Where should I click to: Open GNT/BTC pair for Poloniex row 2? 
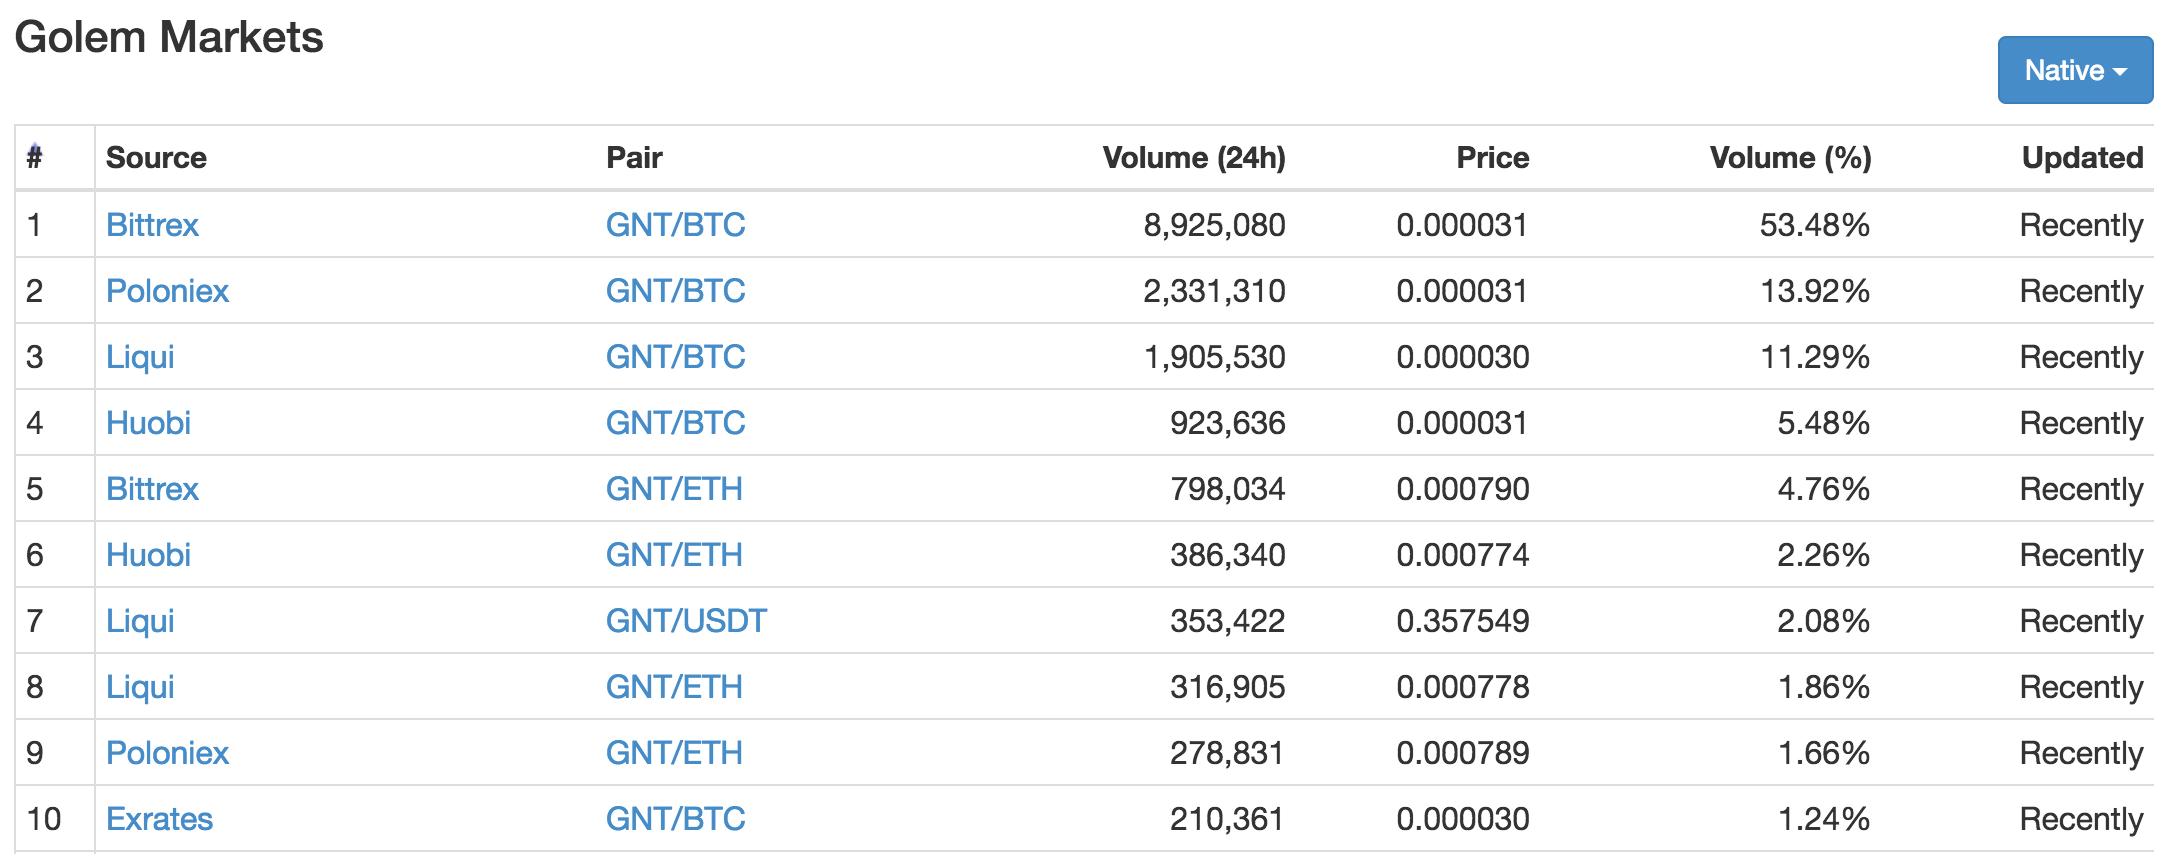click(675, 290)
